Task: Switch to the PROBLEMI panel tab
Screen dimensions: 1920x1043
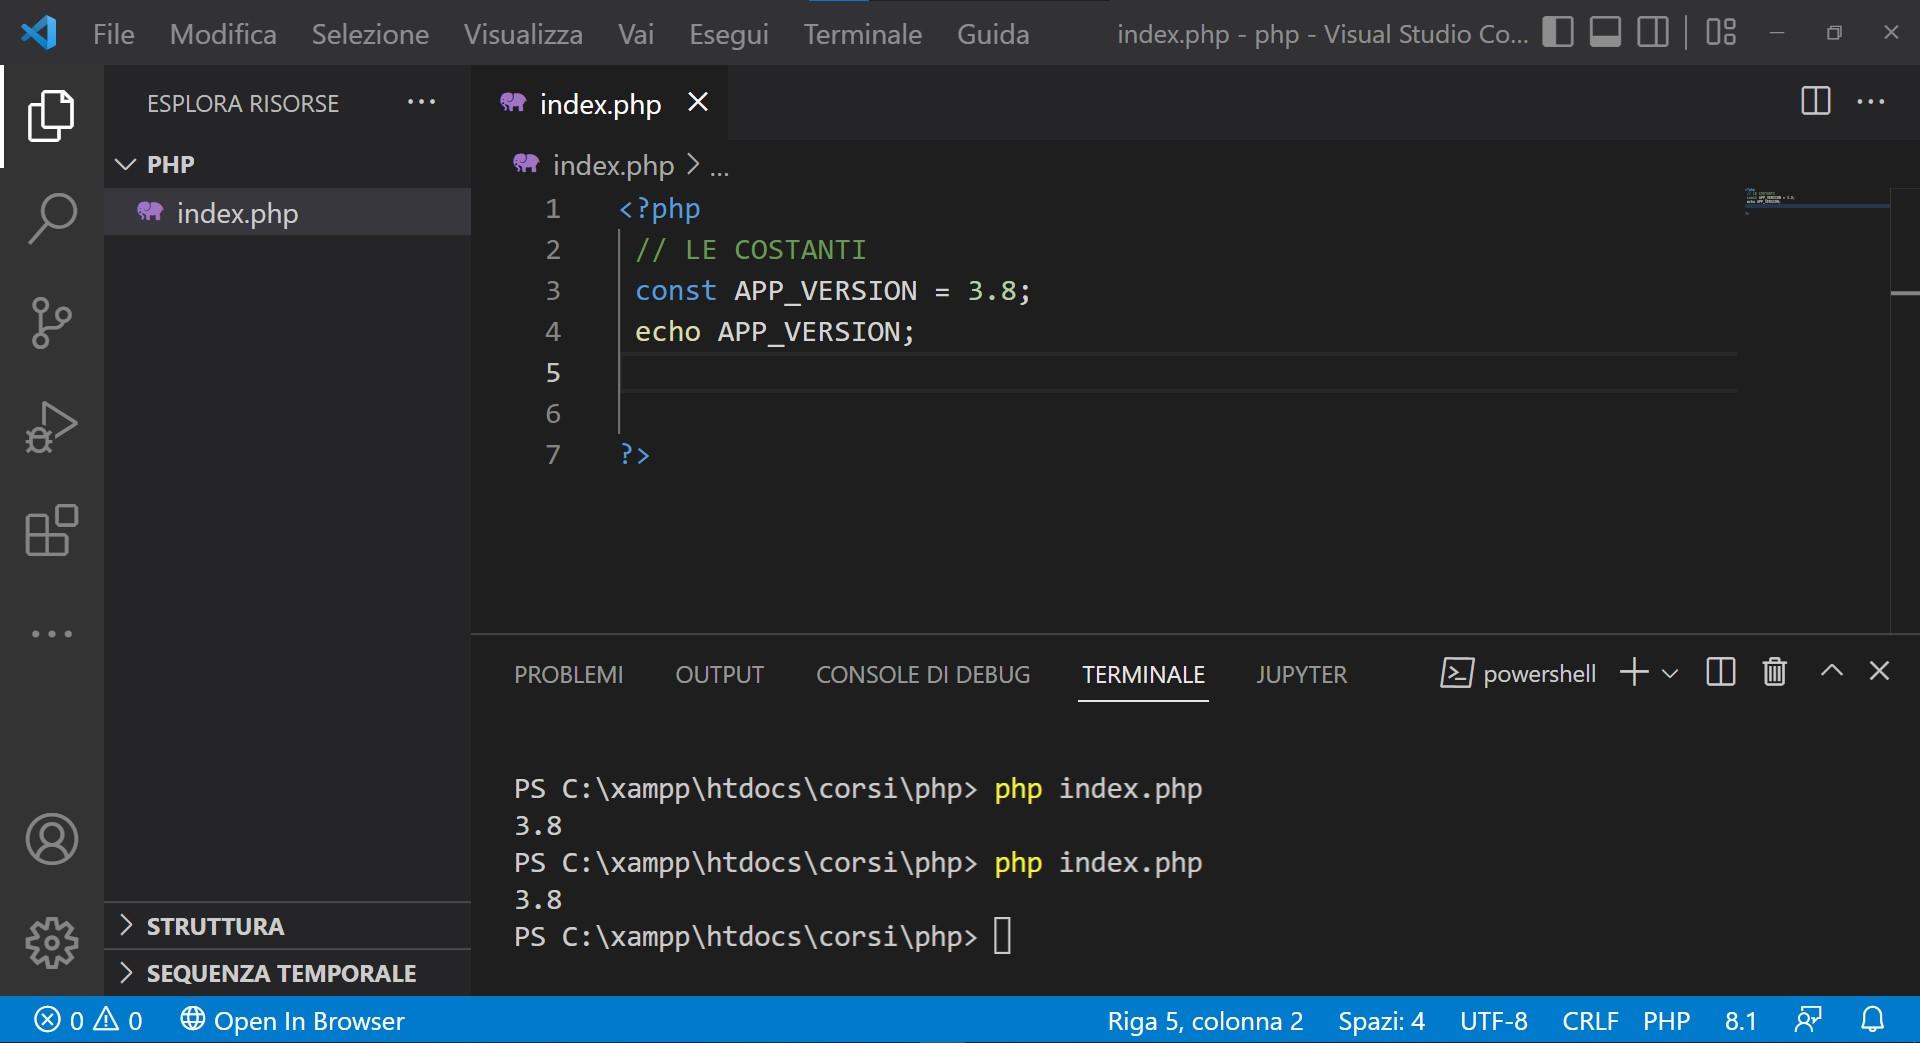Action: point(568,675)
